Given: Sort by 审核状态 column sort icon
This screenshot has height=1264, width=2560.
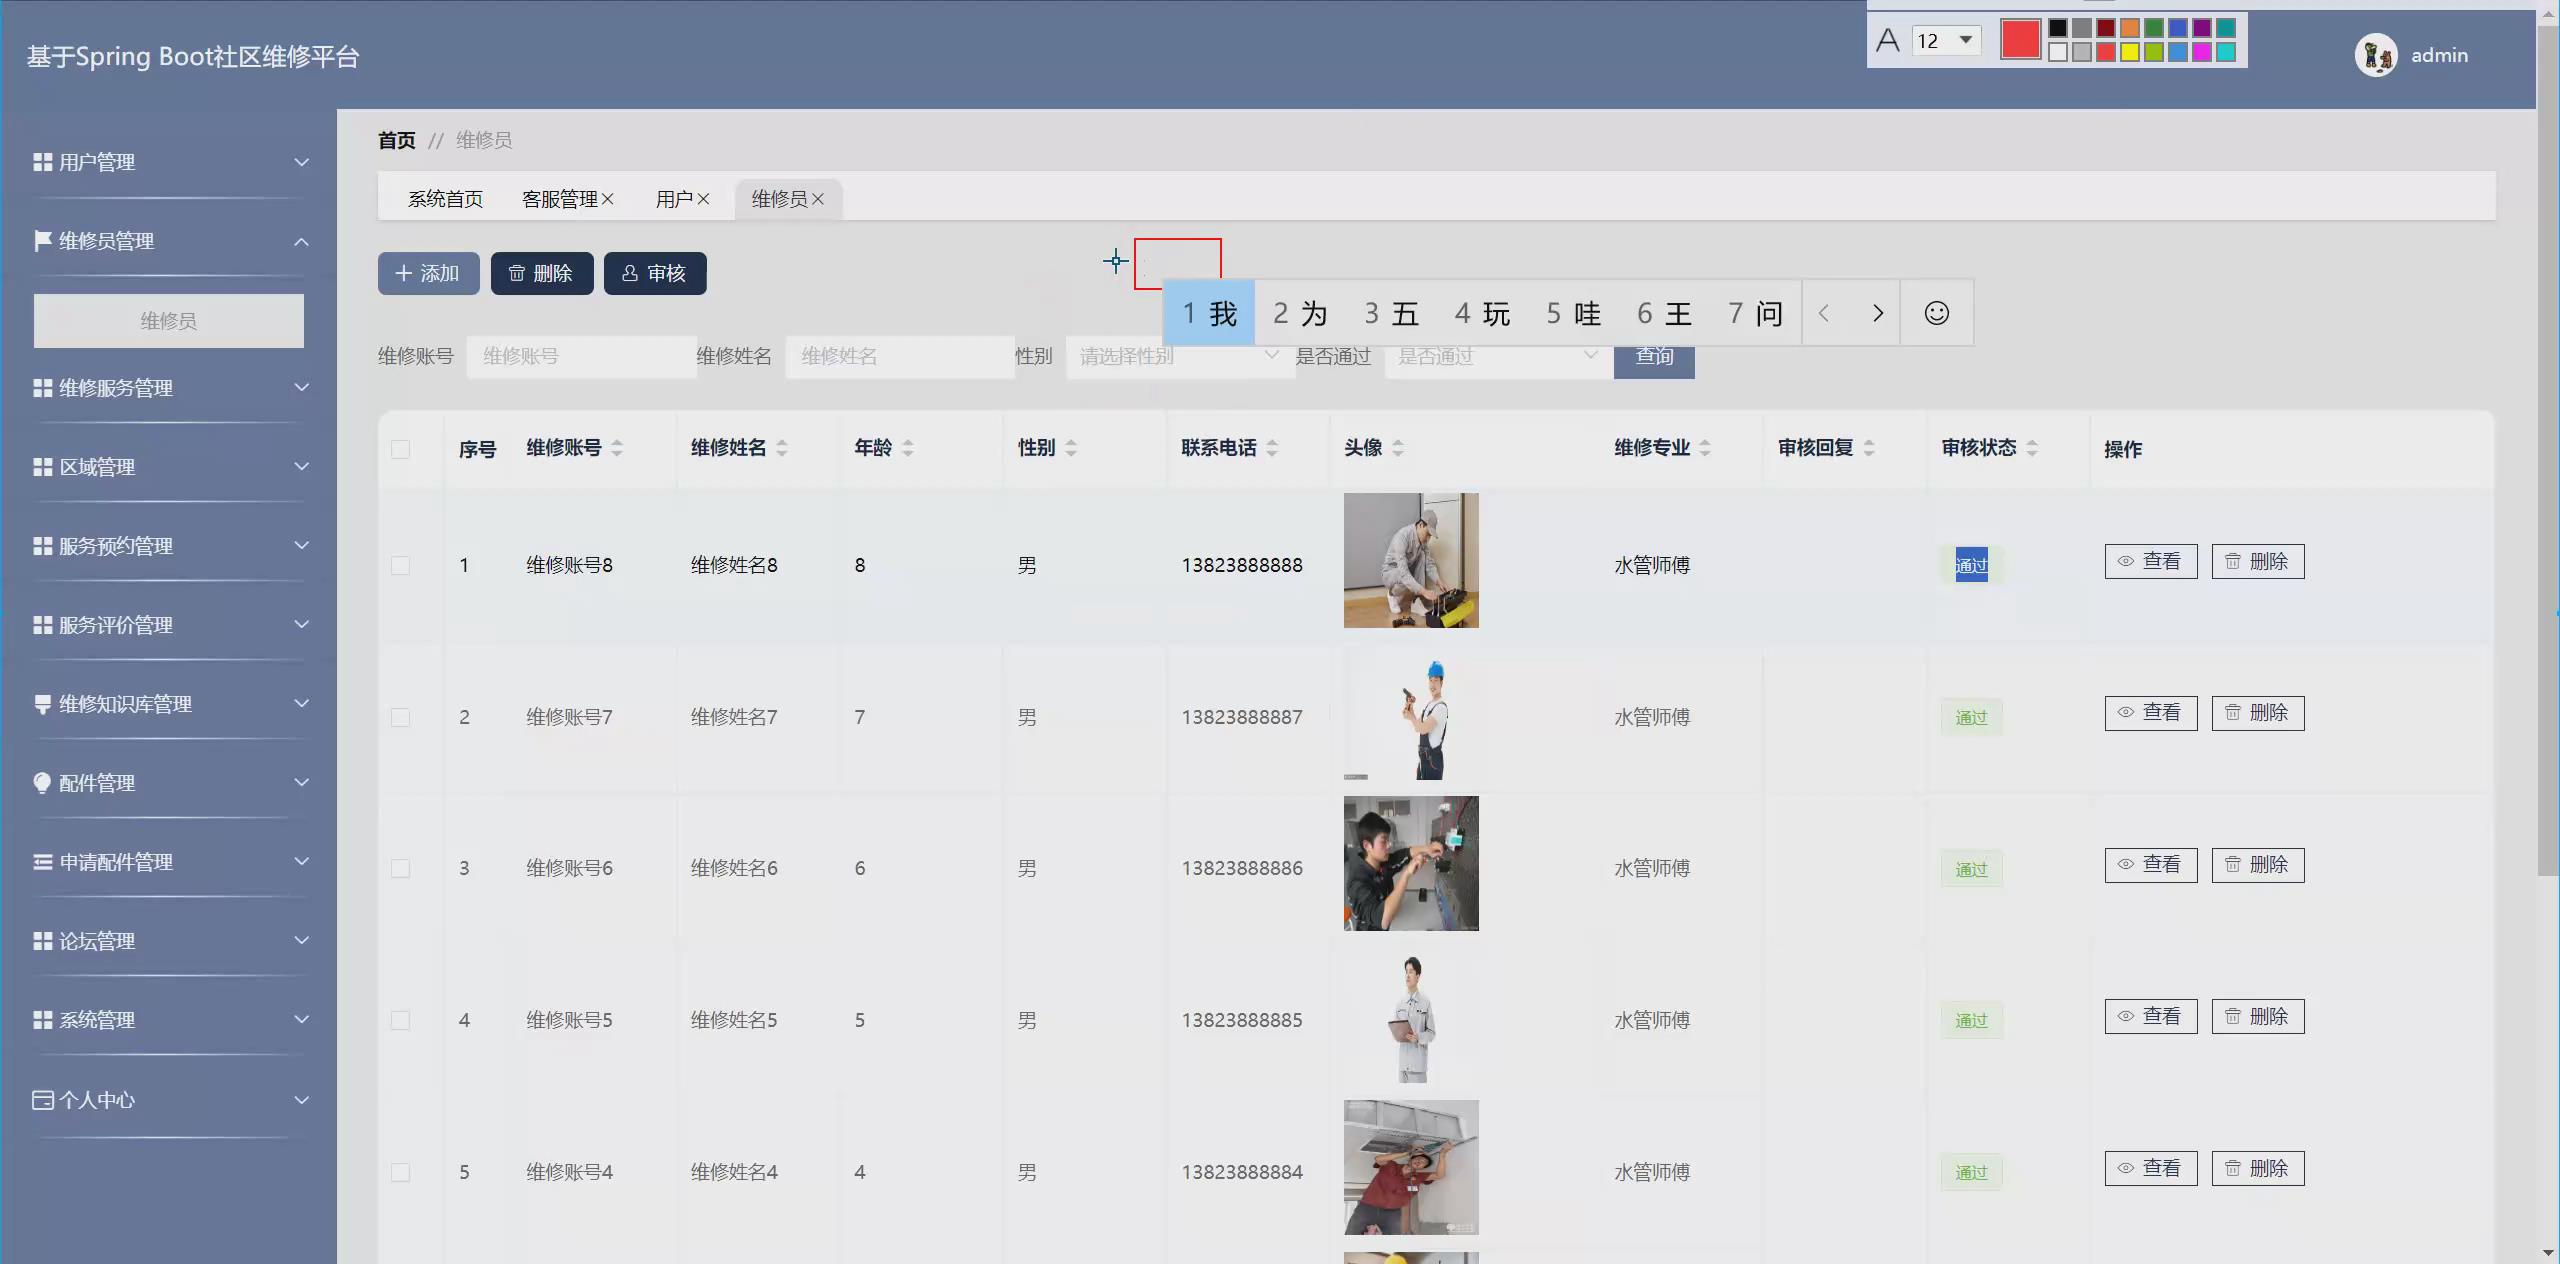Looking at the screenshot, I should point(2032,448).
